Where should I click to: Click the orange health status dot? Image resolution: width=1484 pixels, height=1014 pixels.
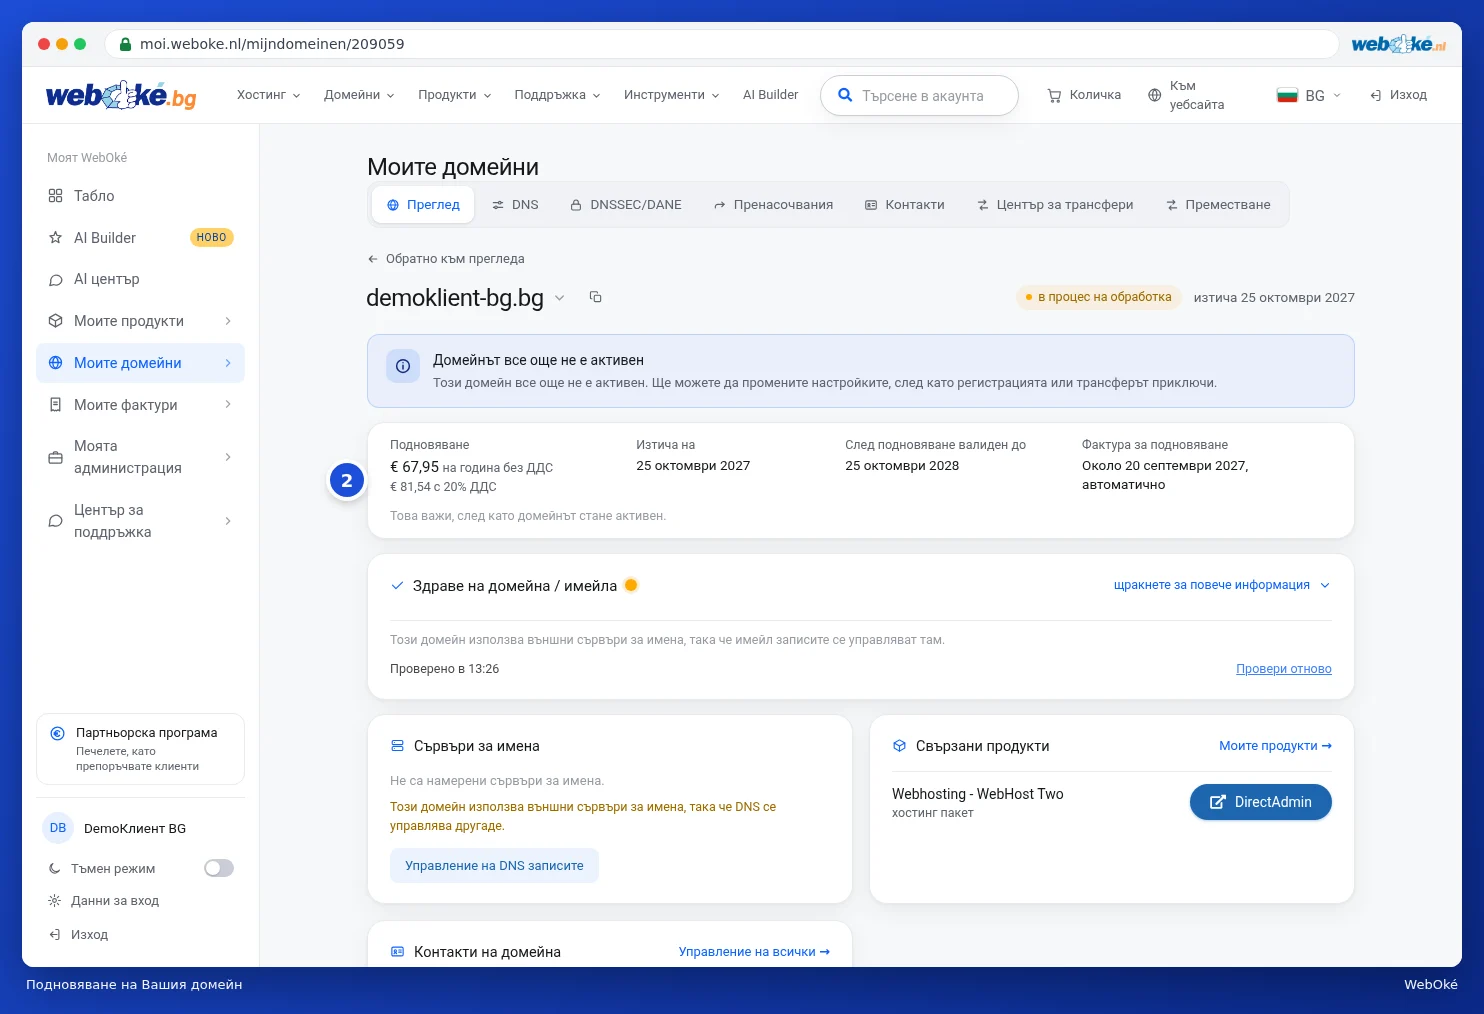tap(631, 585)
